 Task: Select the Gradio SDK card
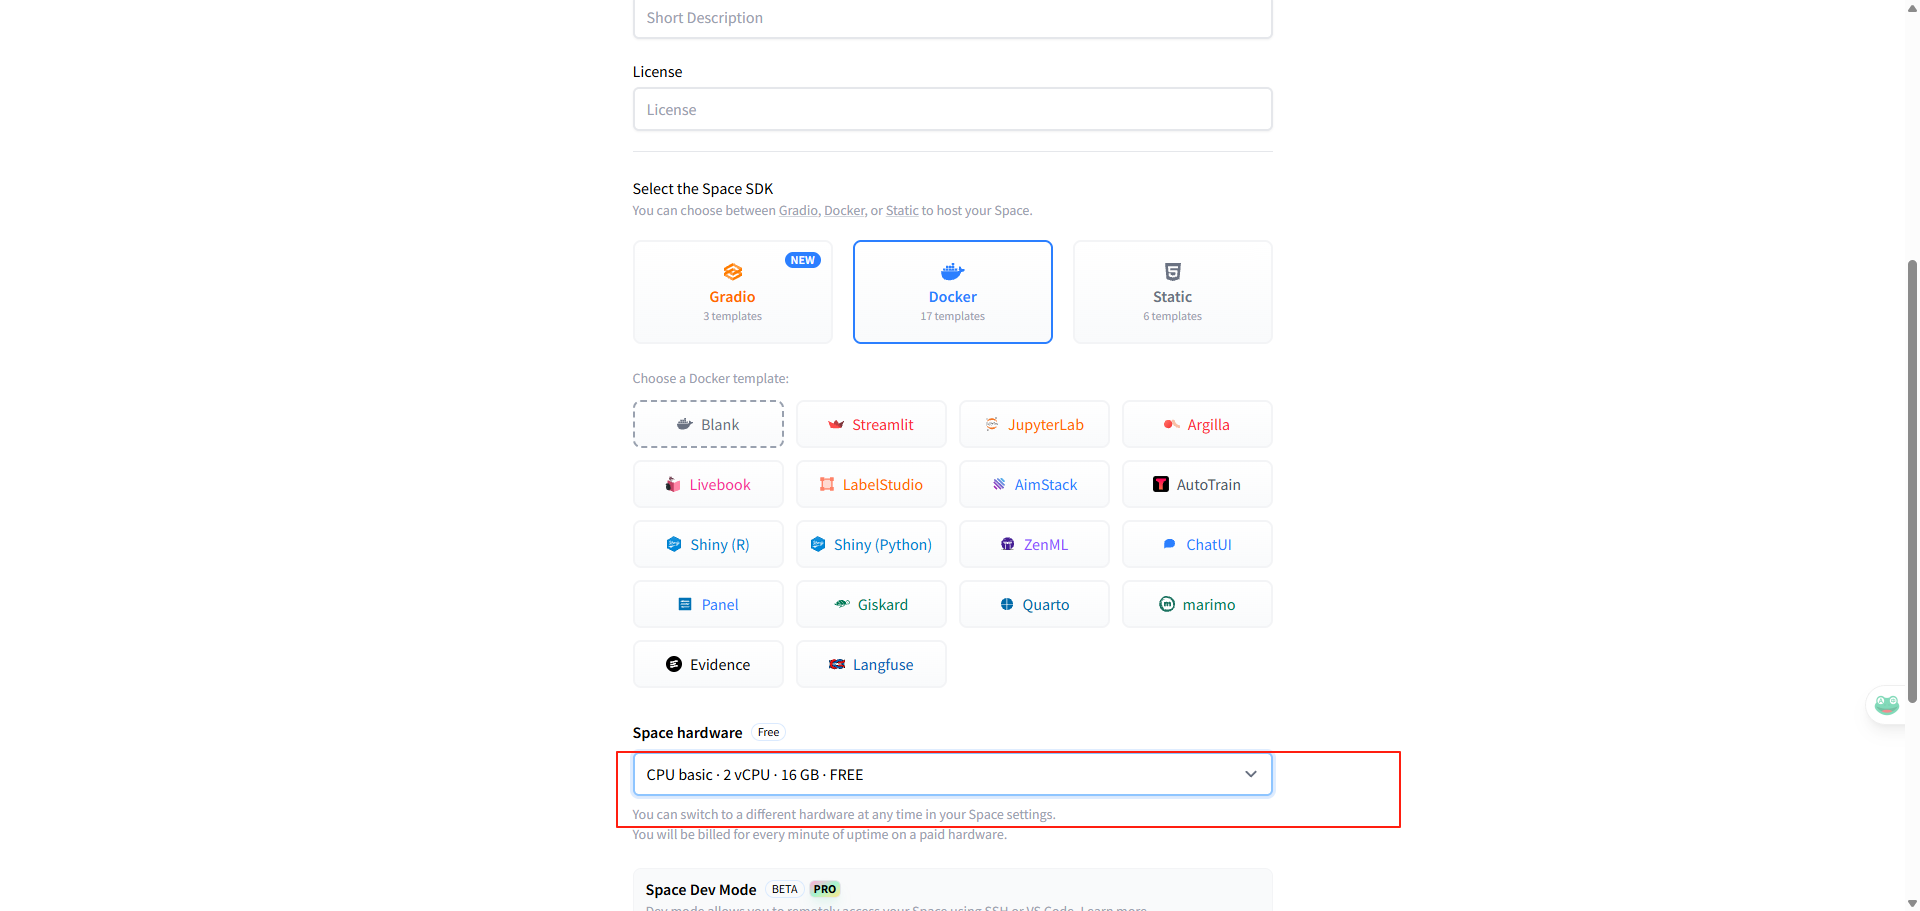pos(732,292)
